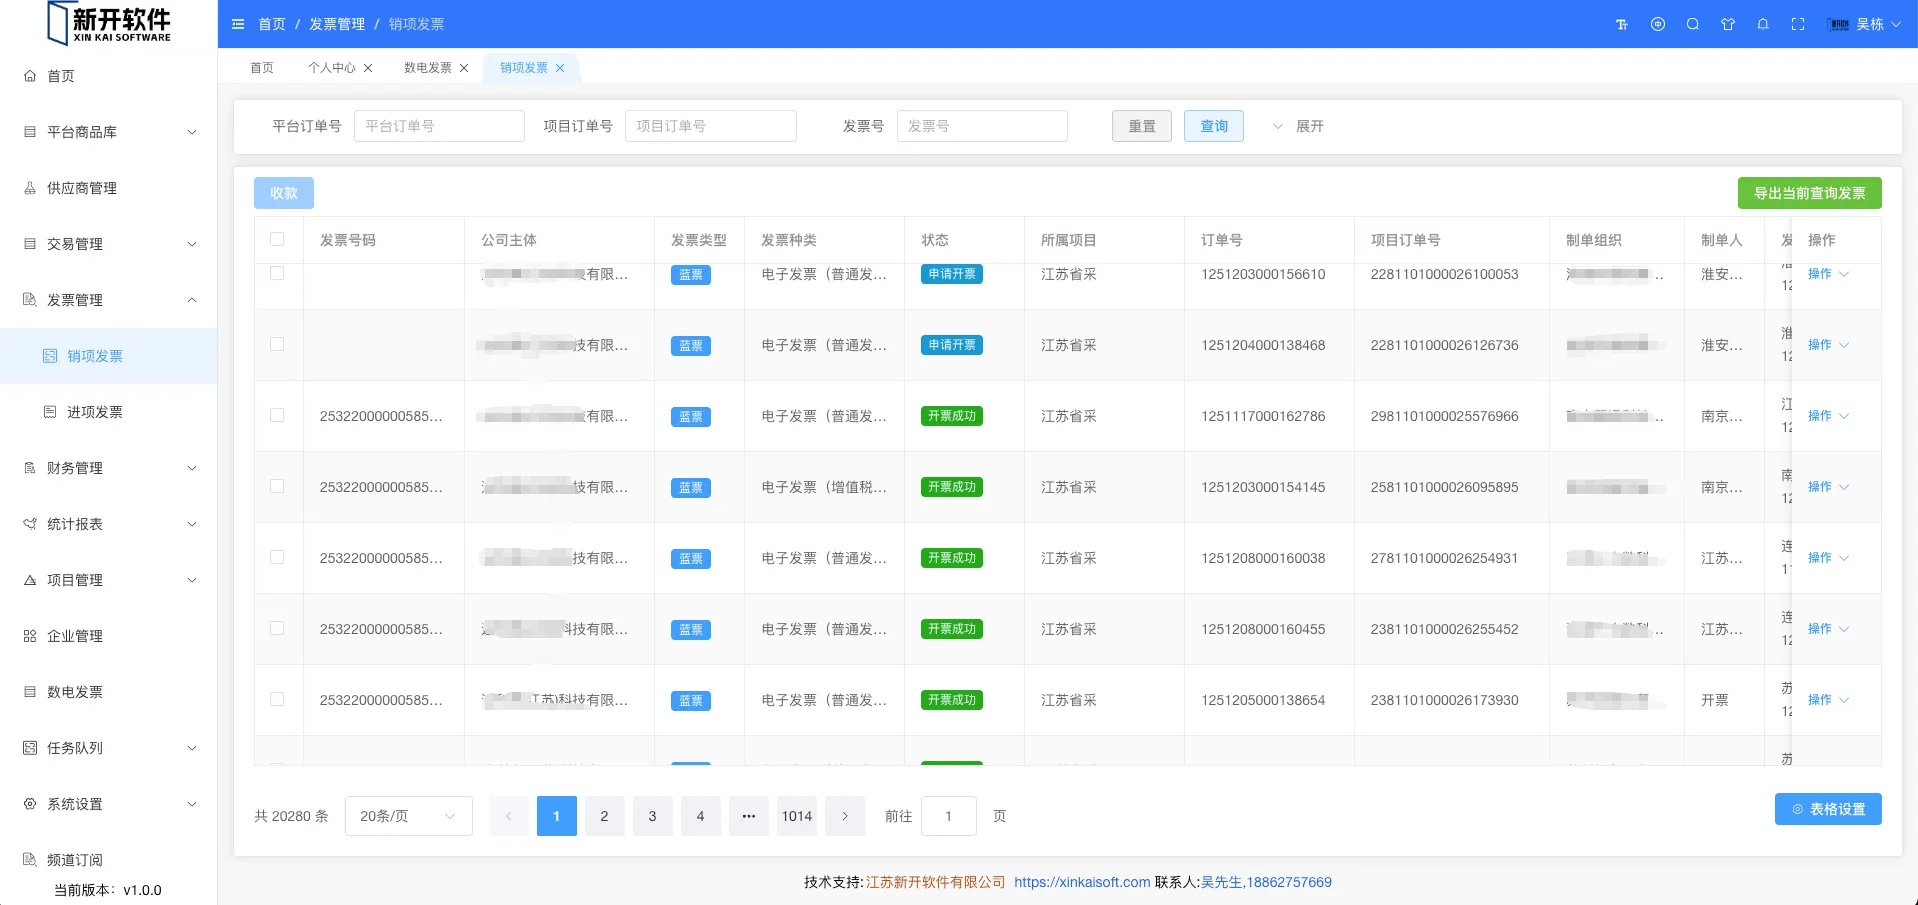
Task: Close the 数电发票 tab
Action: (x=464, y=68)
